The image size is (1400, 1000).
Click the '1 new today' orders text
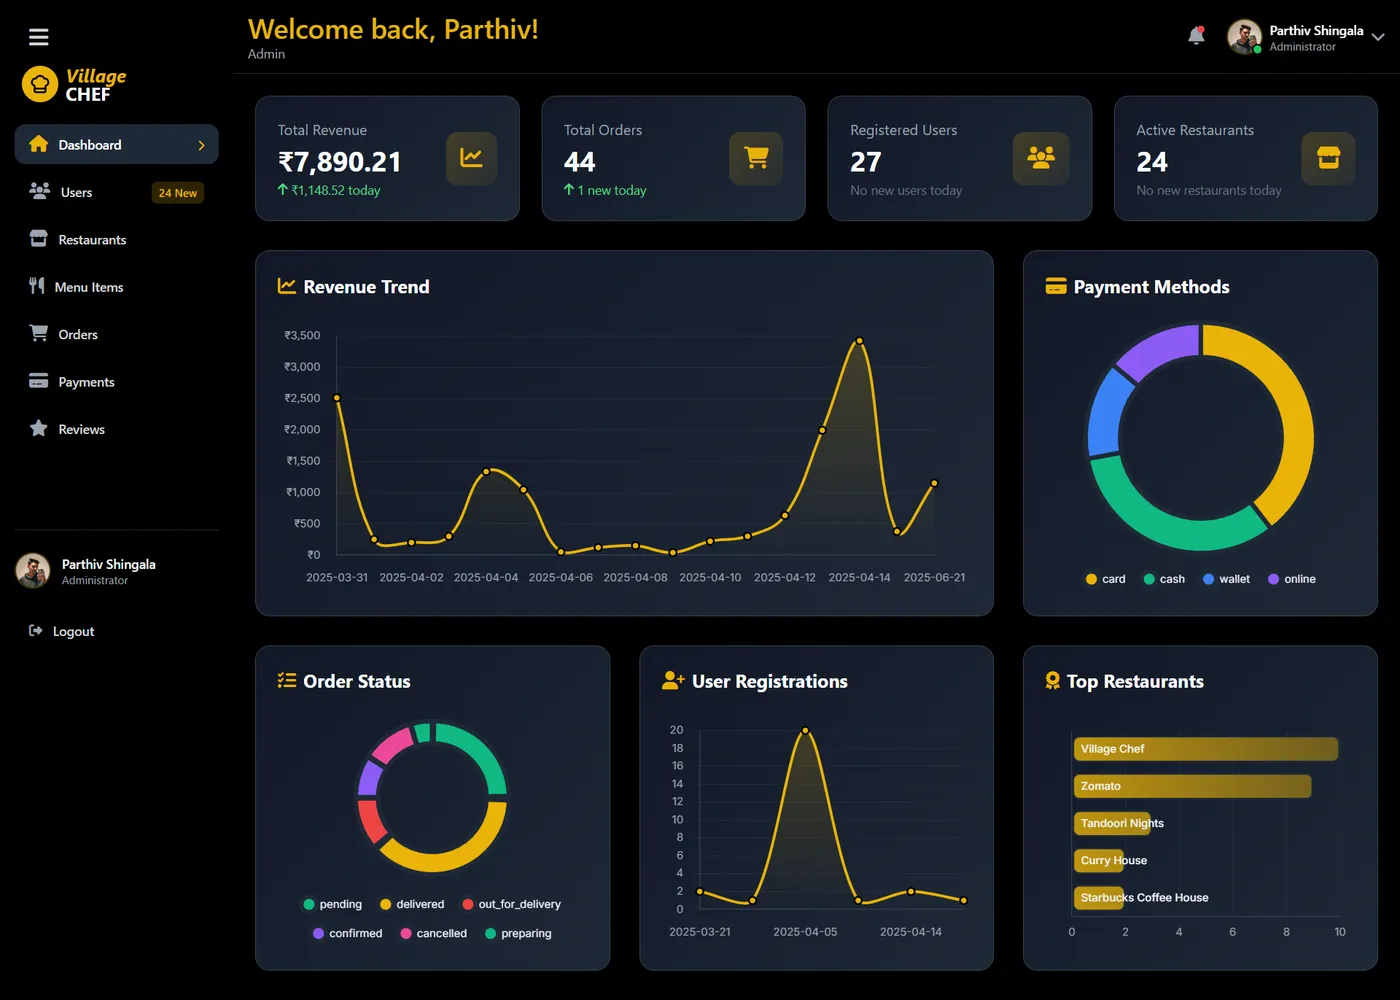pos(605,190)
